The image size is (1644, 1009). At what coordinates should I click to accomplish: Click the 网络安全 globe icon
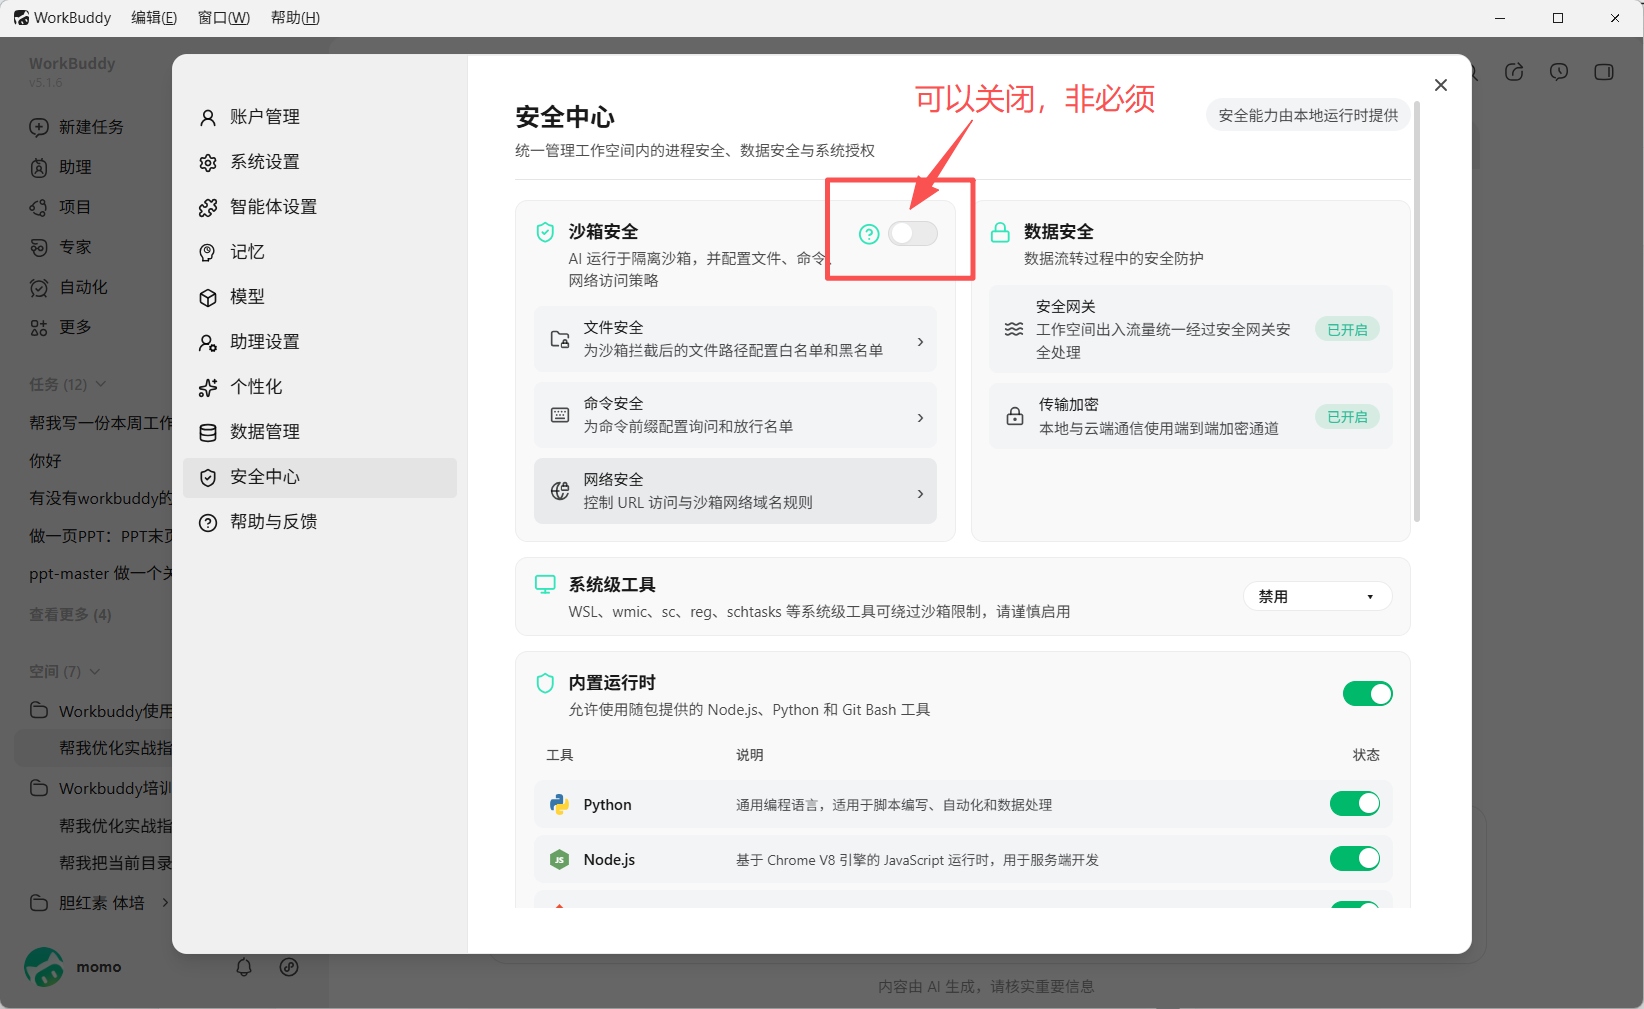[x=560, y=491]
